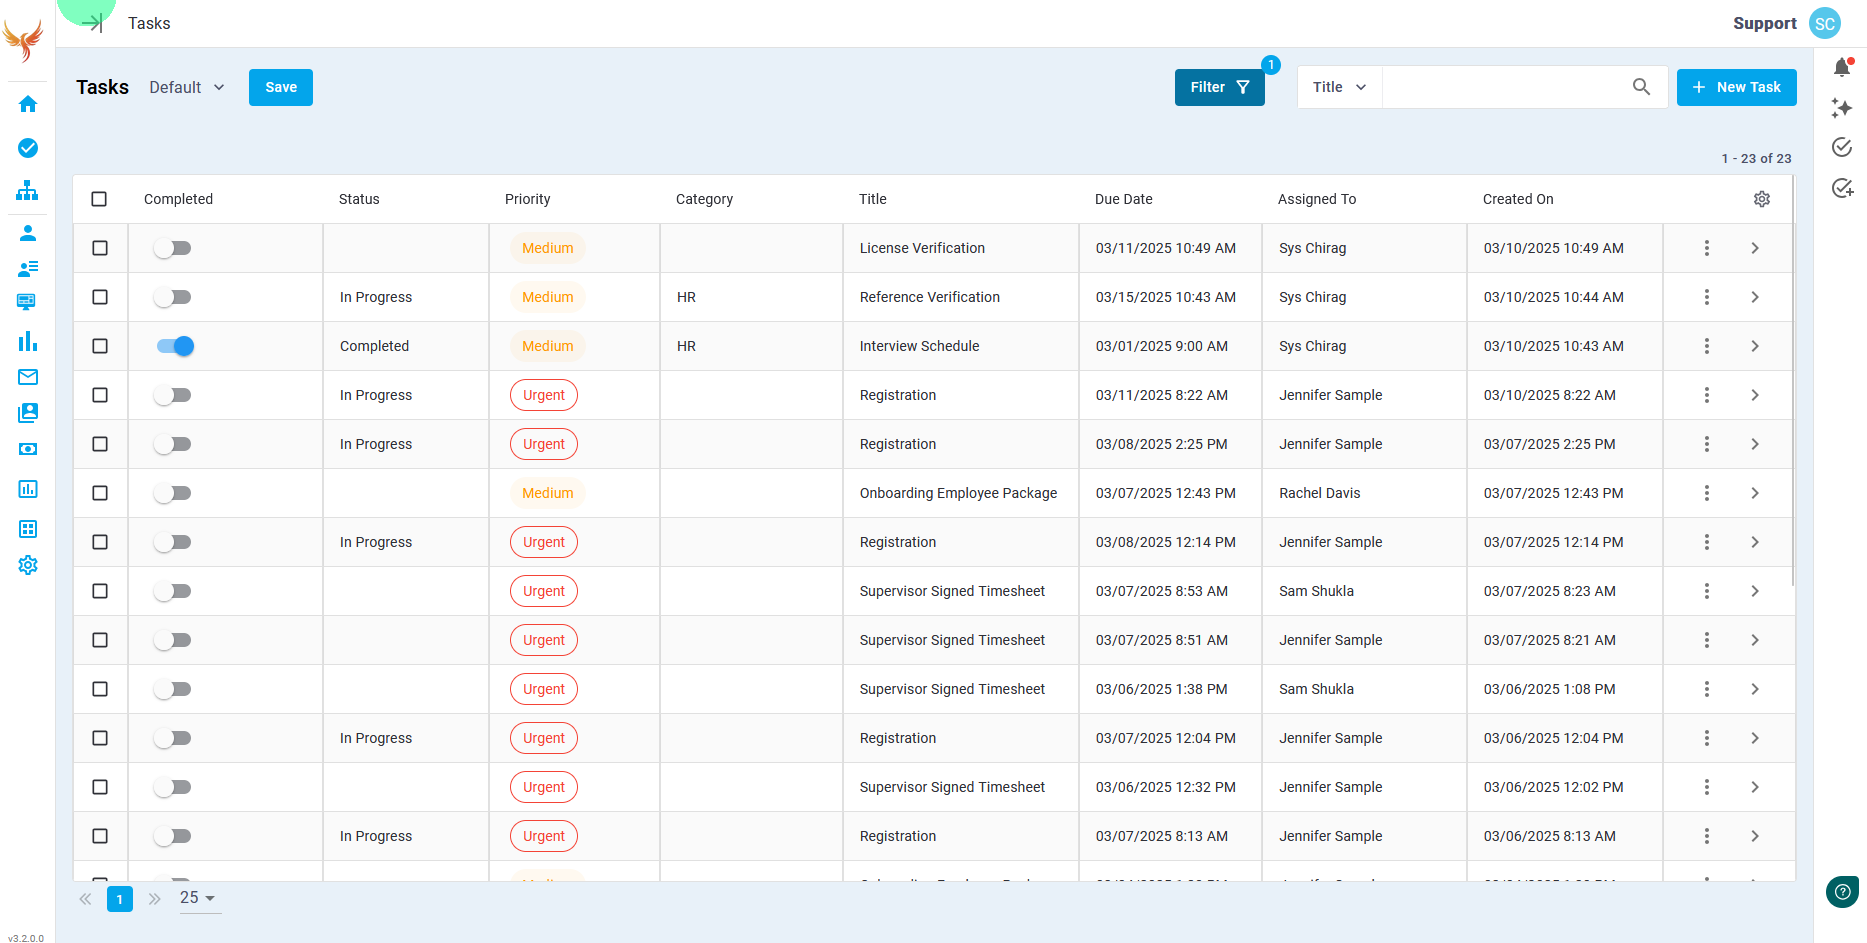This screenshot has width=1867, height=943.
Task: Open the bar chart sidebar icon
Action: 28,342
